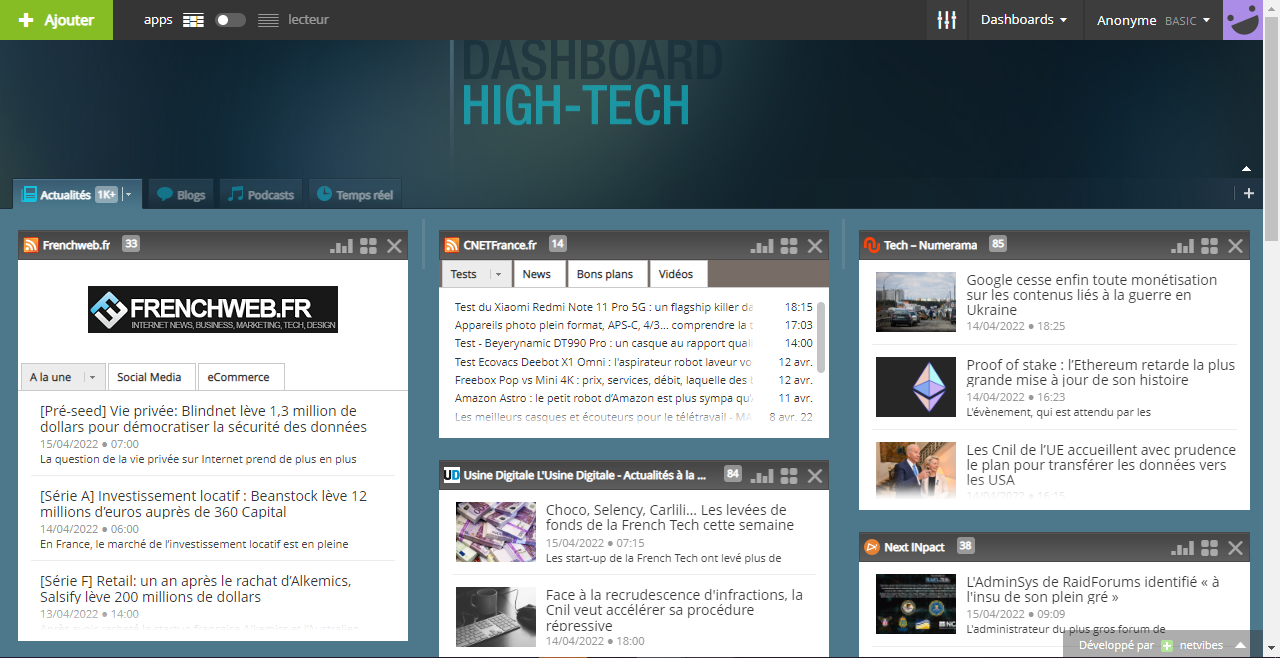Switch to the Temps réel tab
The height and width of the screenshot is (658, 1280).
pyautogui.click(x=355, y=195)
